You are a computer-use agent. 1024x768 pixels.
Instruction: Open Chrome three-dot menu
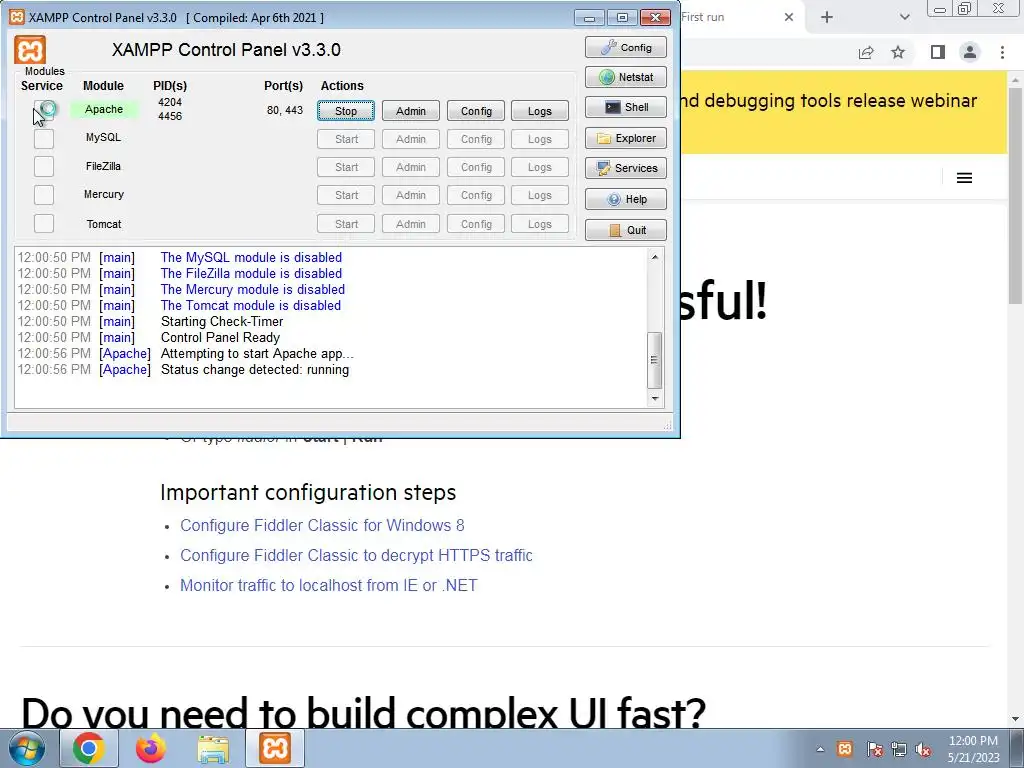pyautogui.click(x=1002, y=52)
